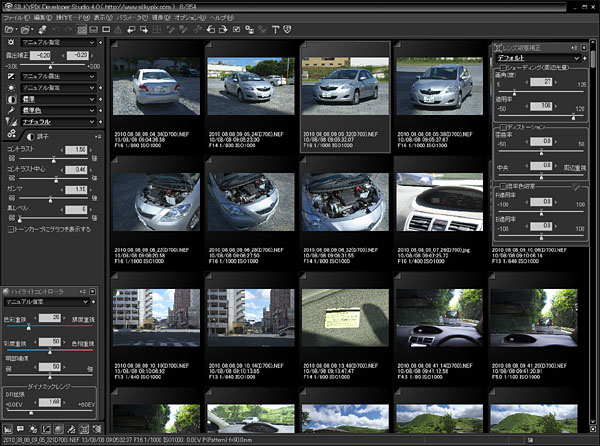600x446 pixels.
Task: Click the sharpness icon beside ナチュラル
Action: click(x=11, y=122)
